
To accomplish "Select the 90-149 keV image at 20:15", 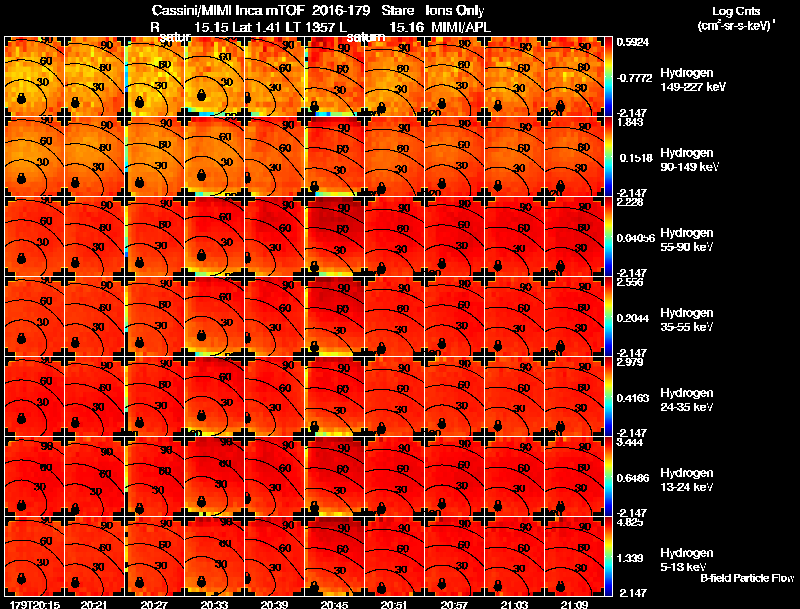I will click(x=34, y=157).
